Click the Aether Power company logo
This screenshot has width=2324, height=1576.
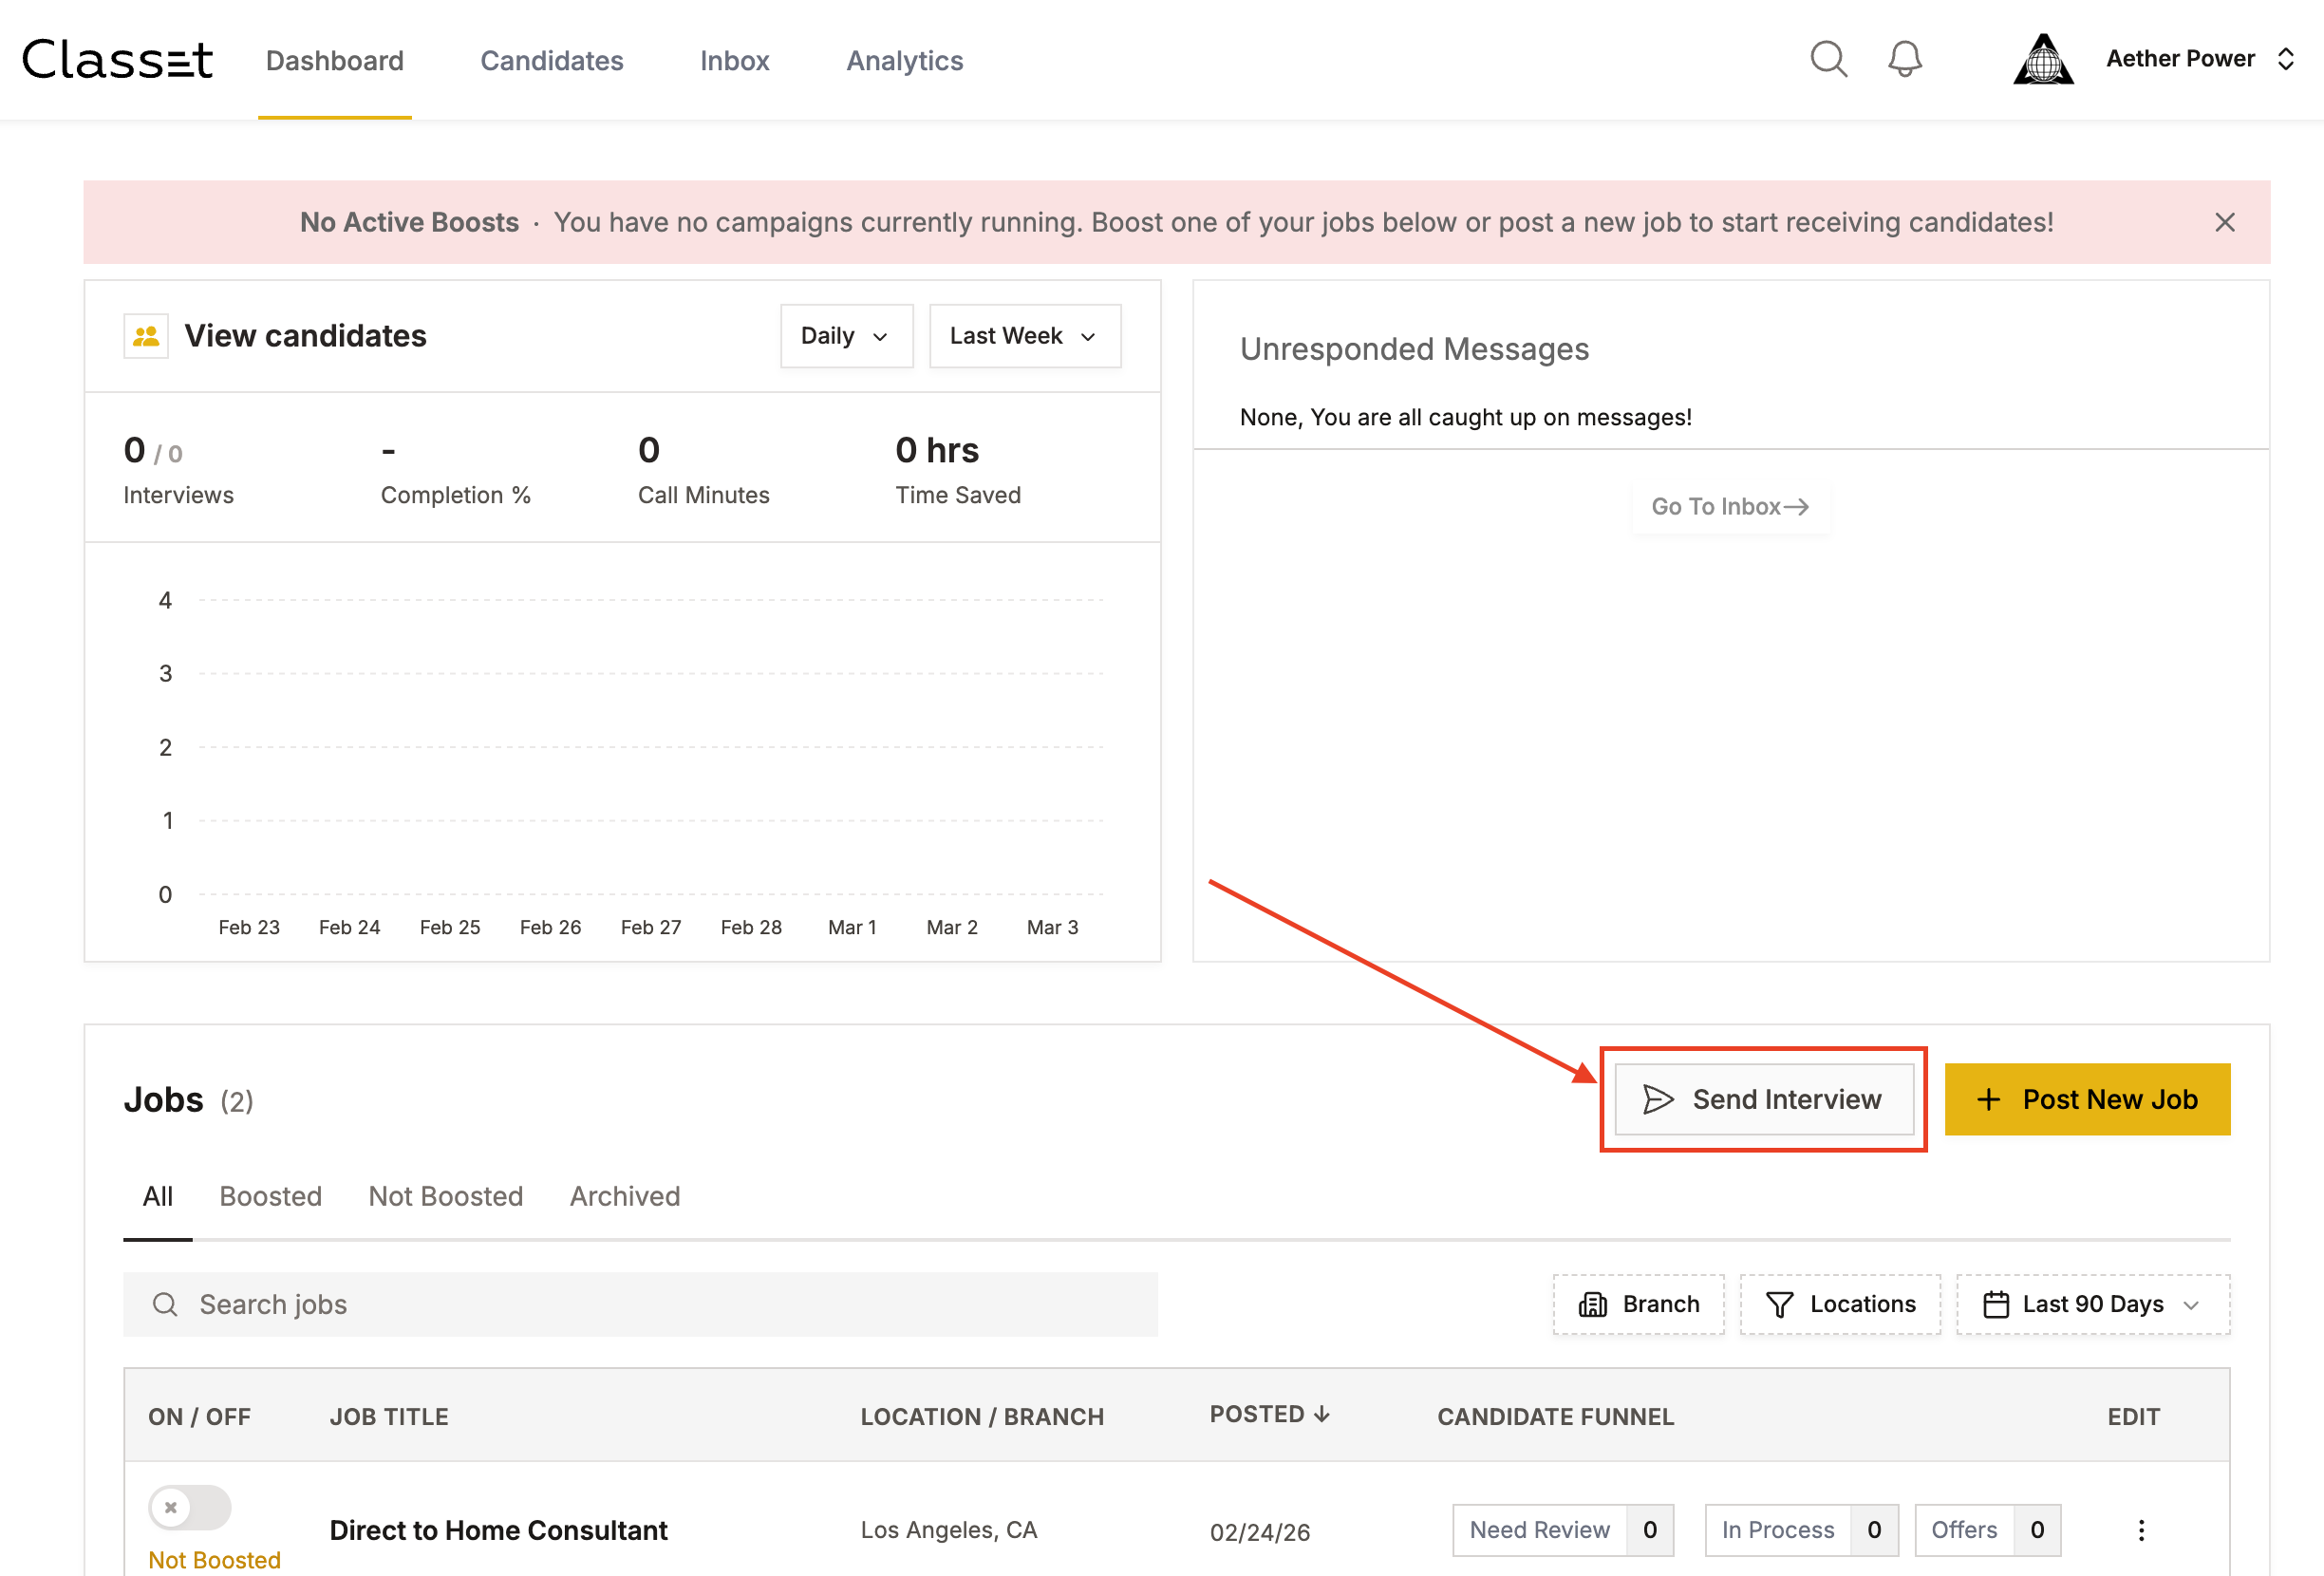(x=2043, y=59)
